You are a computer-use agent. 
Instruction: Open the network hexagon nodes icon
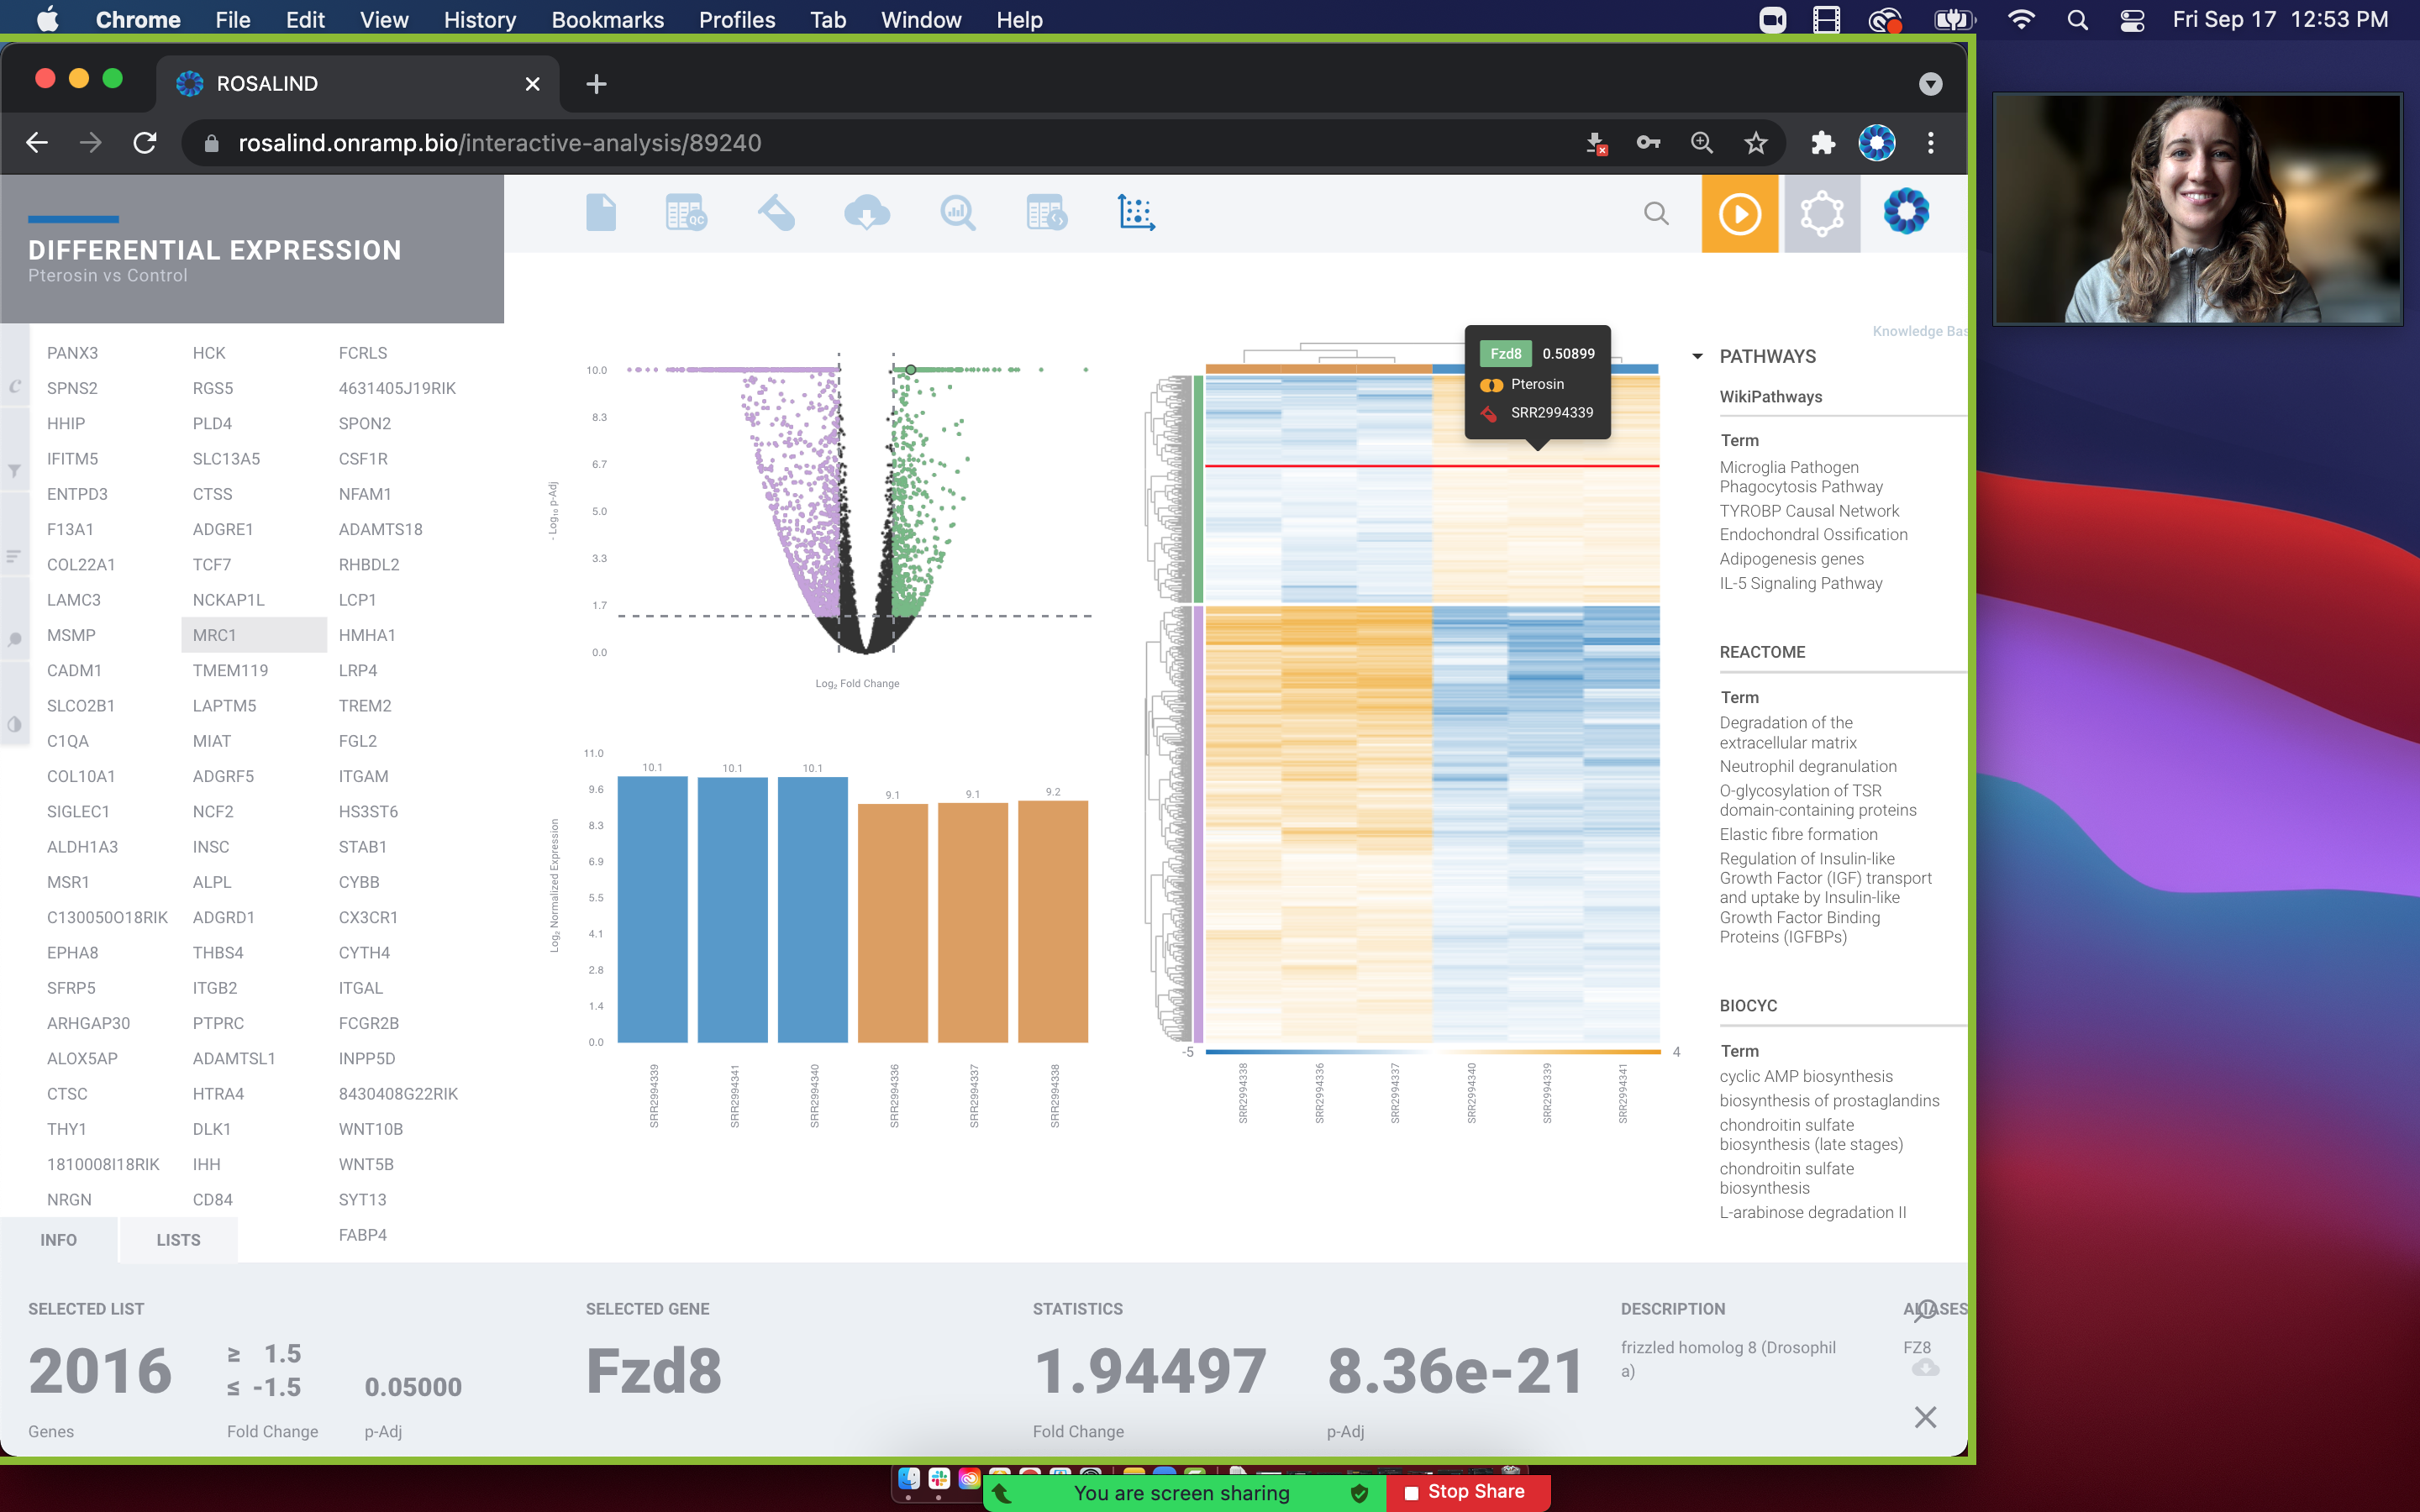pos(1821,214)
